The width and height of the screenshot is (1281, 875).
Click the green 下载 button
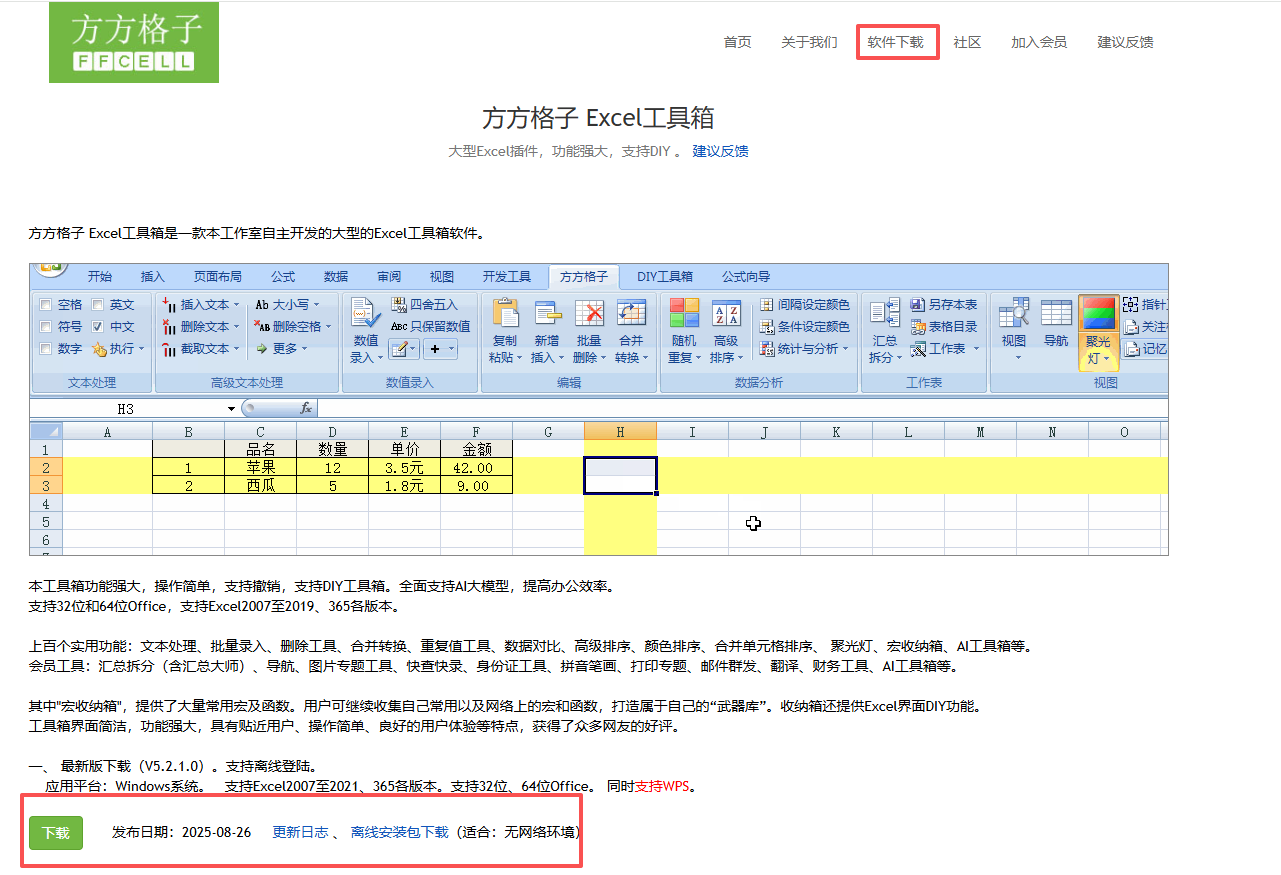point(56,833)
